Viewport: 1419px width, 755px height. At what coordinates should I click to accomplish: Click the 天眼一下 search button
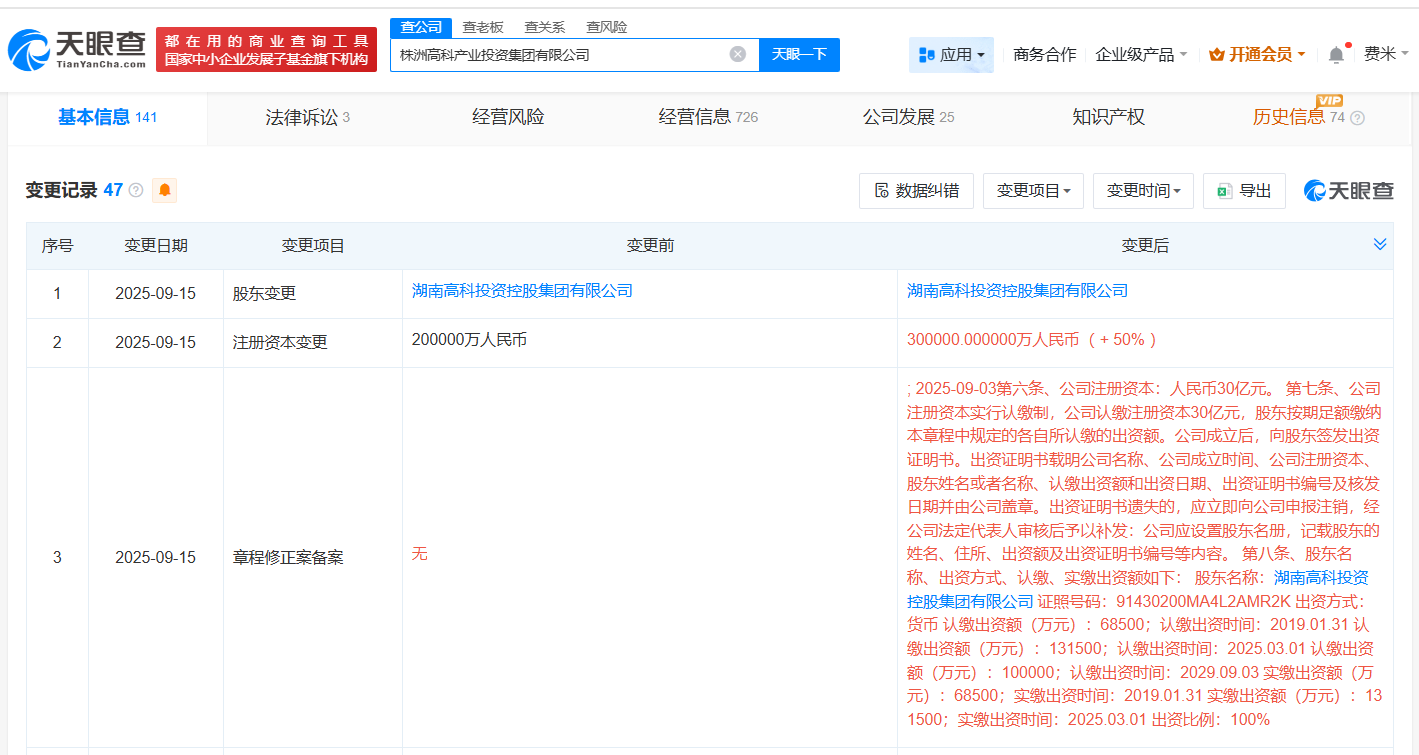[x=799, y=55]
